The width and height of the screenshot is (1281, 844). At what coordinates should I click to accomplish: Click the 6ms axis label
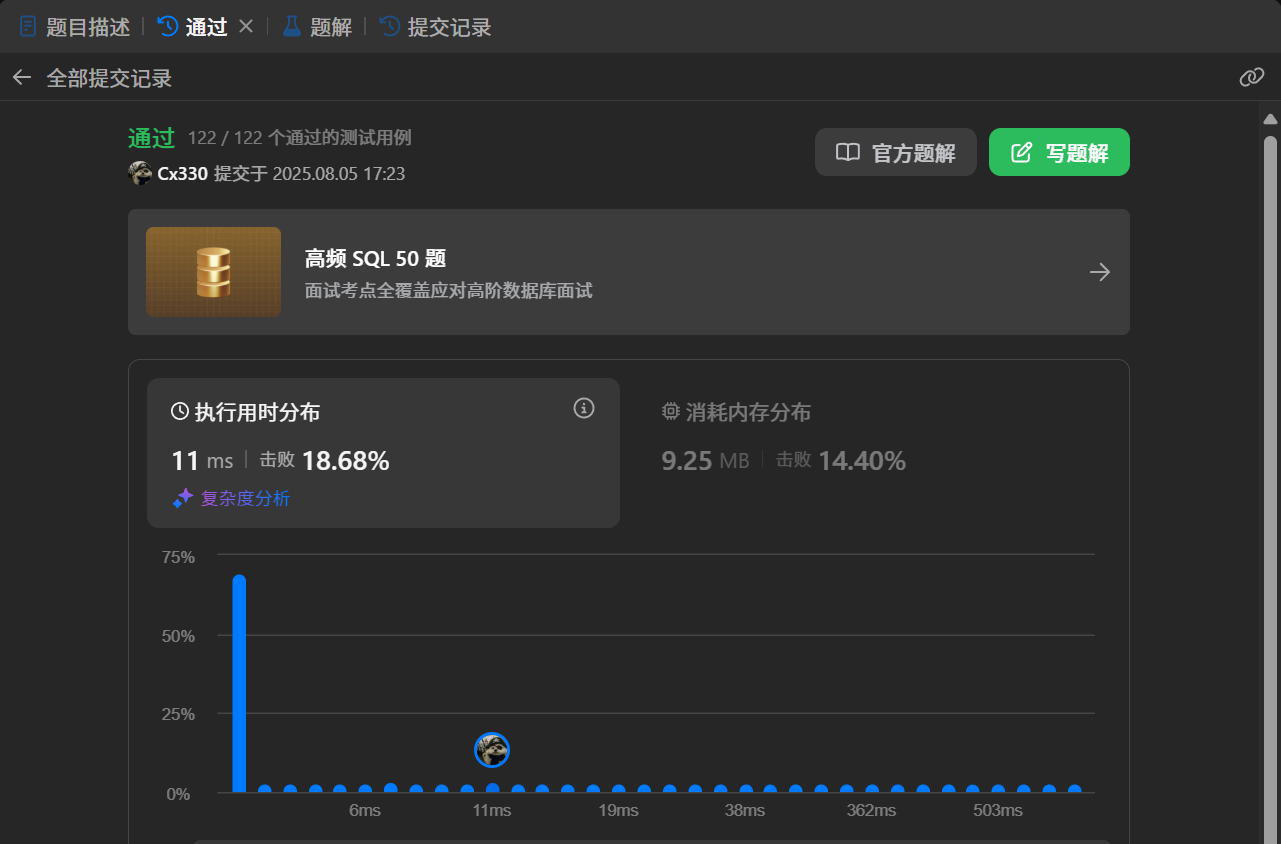coord(365,810)
